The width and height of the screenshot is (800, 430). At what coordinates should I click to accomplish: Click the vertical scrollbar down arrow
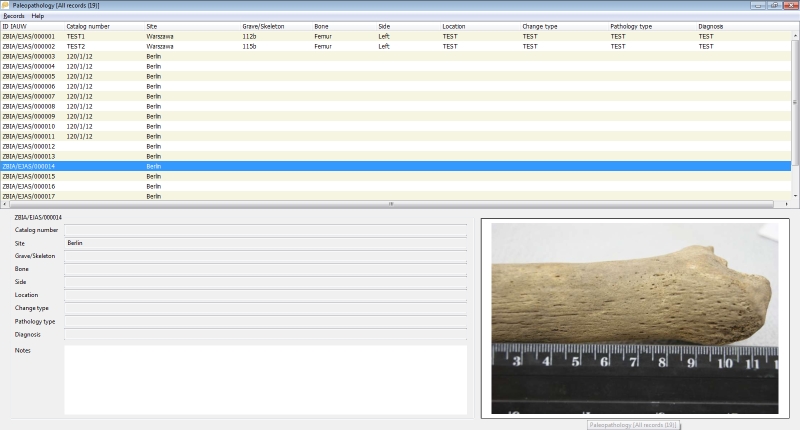(796, 195)
